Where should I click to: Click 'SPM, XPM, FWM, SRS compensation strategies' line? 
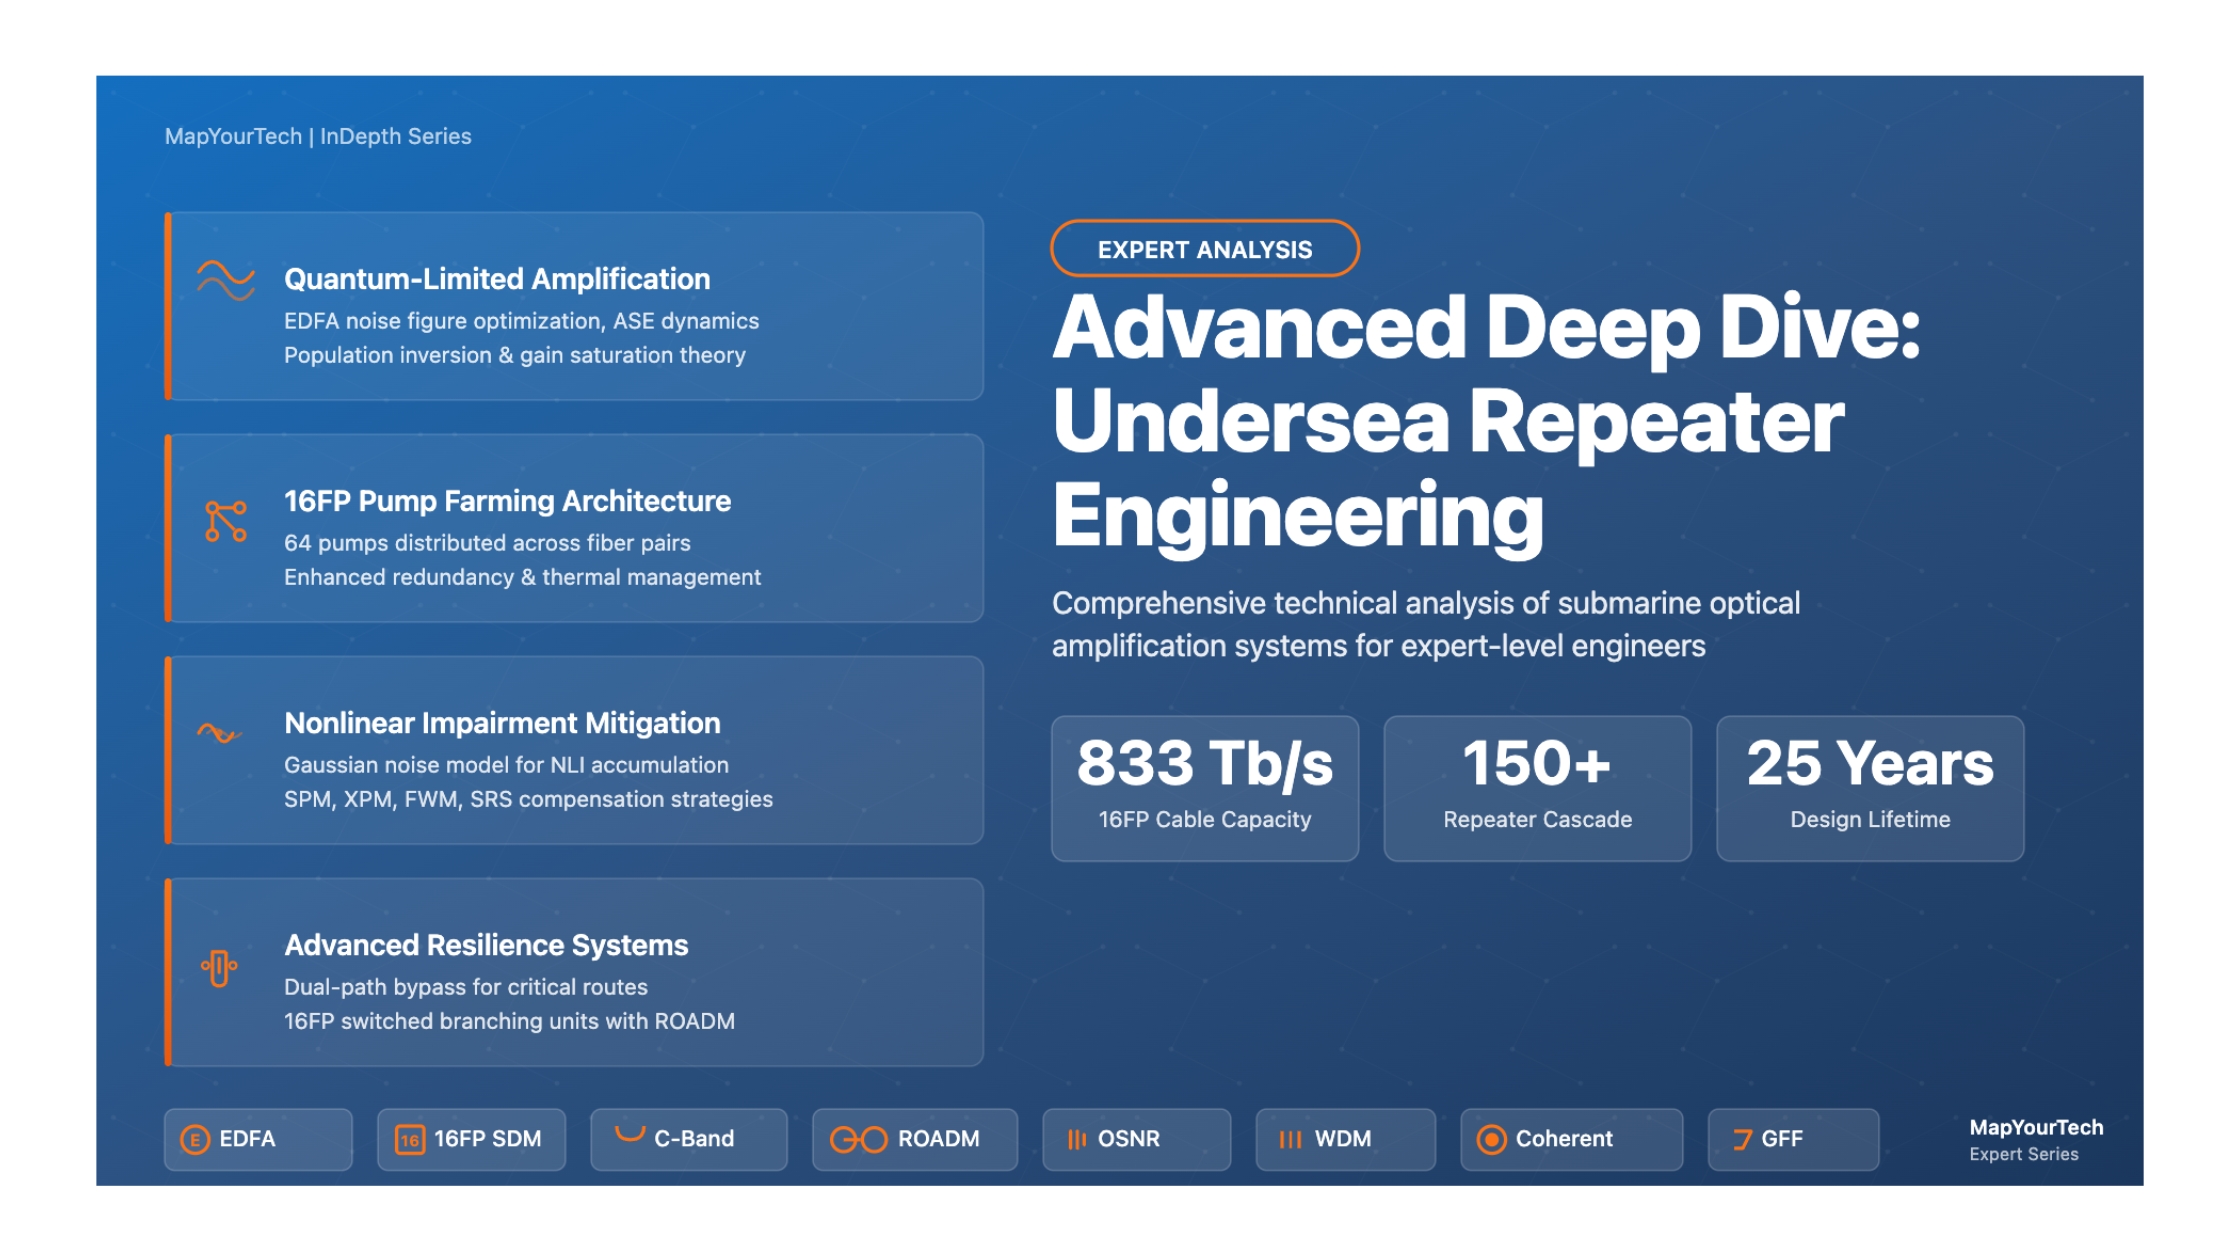(528, 799)
